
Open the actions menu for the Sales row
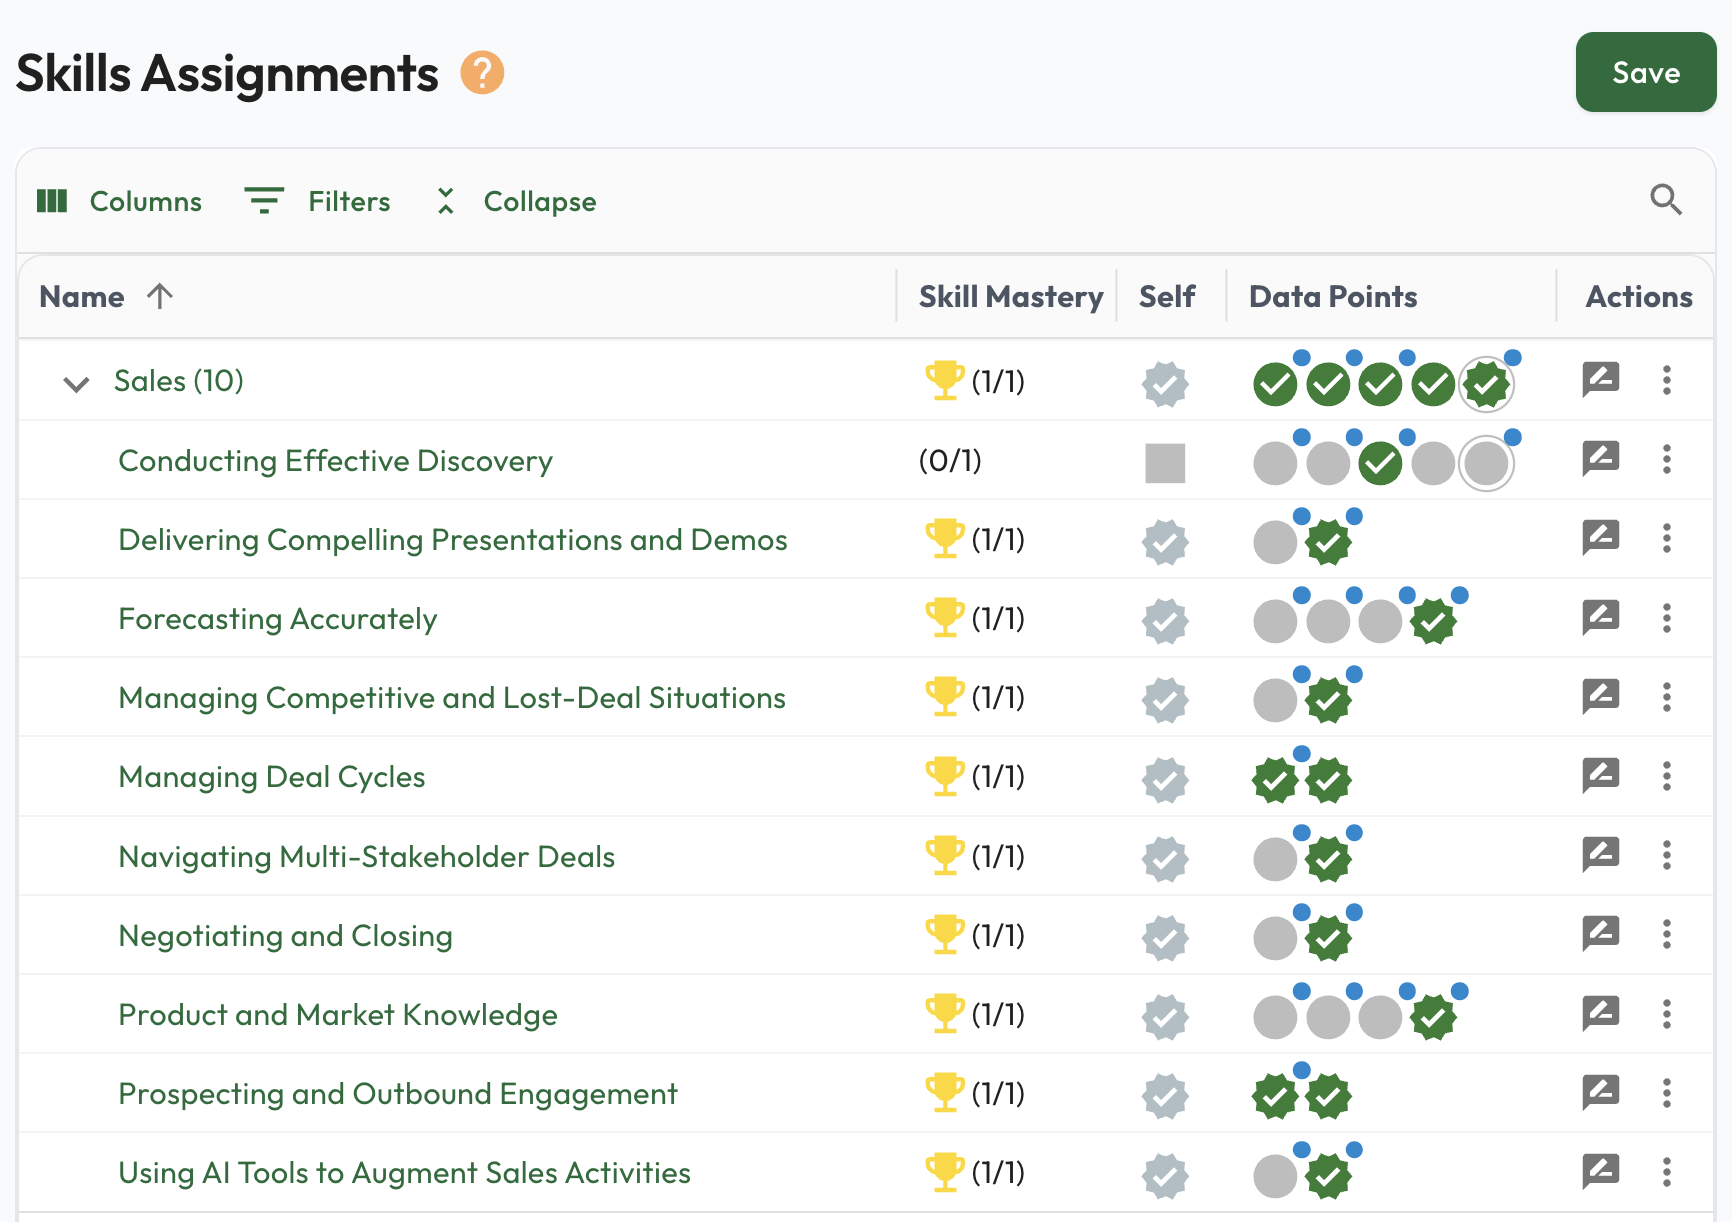[1667, 381]
